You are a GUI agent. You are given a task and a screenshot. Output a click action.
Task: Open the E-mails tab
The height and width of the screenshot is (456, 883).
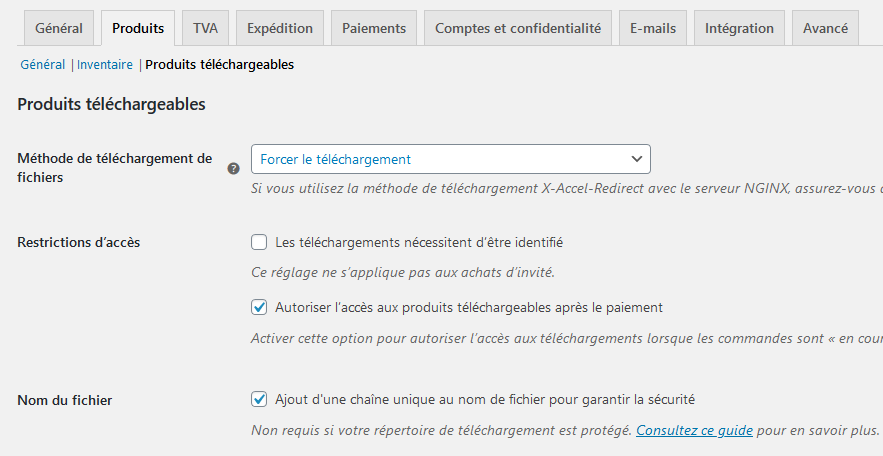click(x=653, y=28)
